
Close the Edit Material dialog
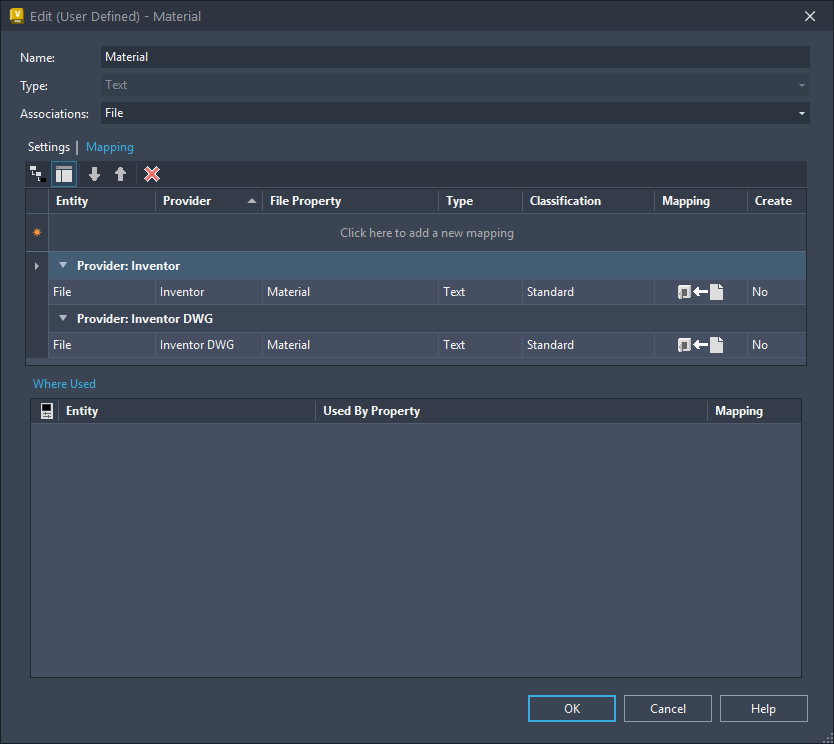click(810, 16)
